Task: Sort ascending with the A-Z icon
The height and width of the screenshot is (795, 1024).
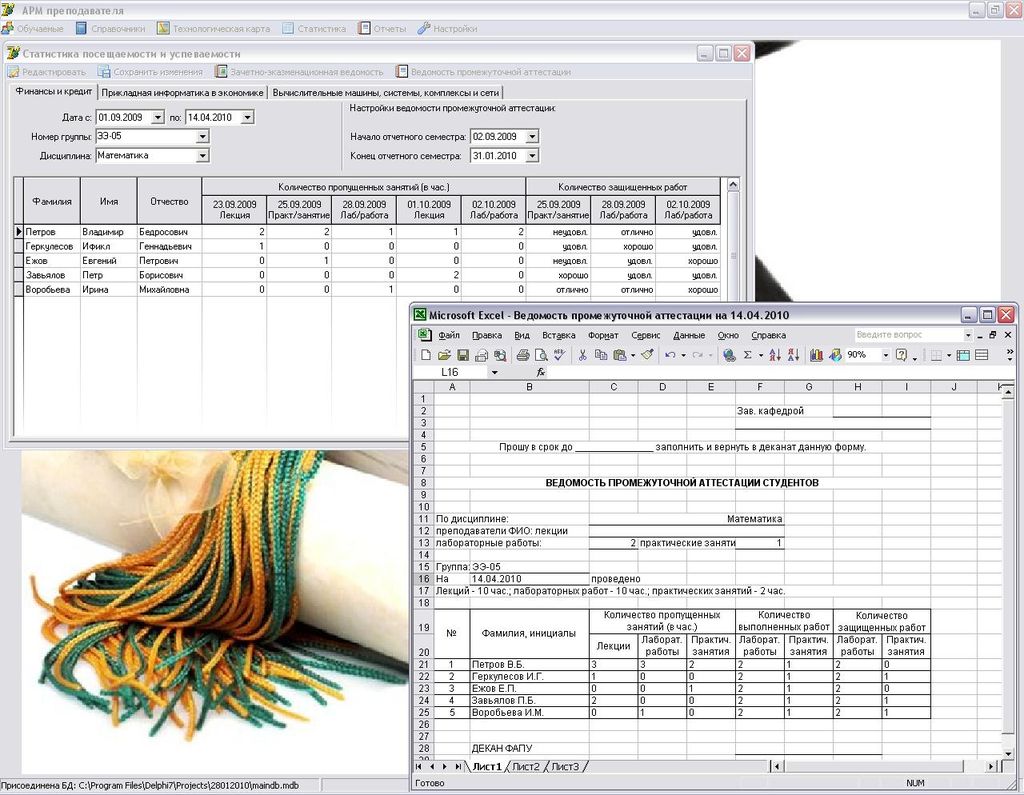Action: [775, 355]
